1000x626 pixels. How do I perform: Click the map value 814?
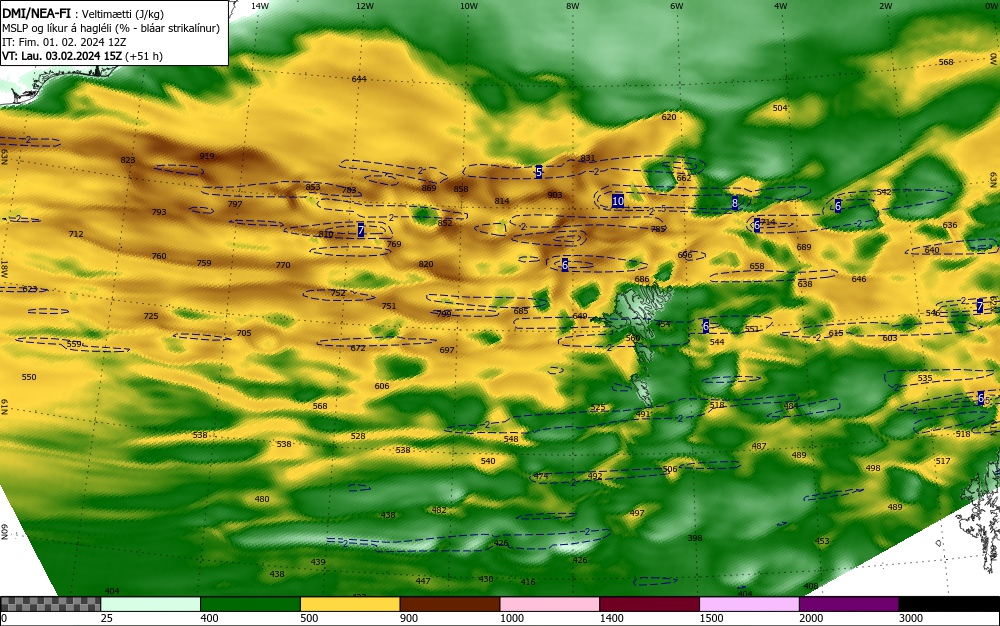[x=502, y=201]
